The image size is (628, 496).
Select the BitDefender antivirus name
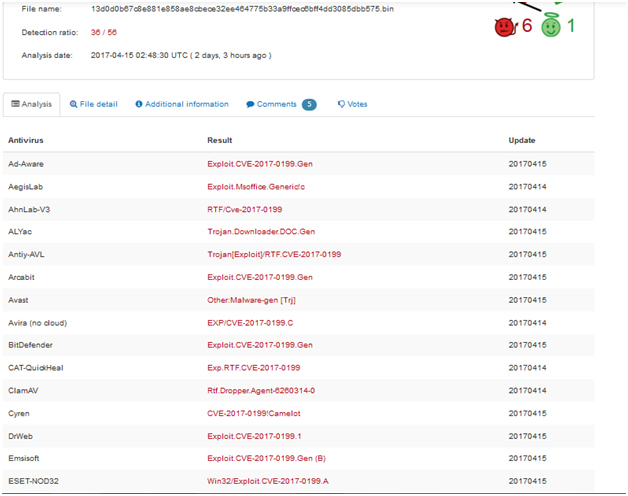(x=30, y=345)
